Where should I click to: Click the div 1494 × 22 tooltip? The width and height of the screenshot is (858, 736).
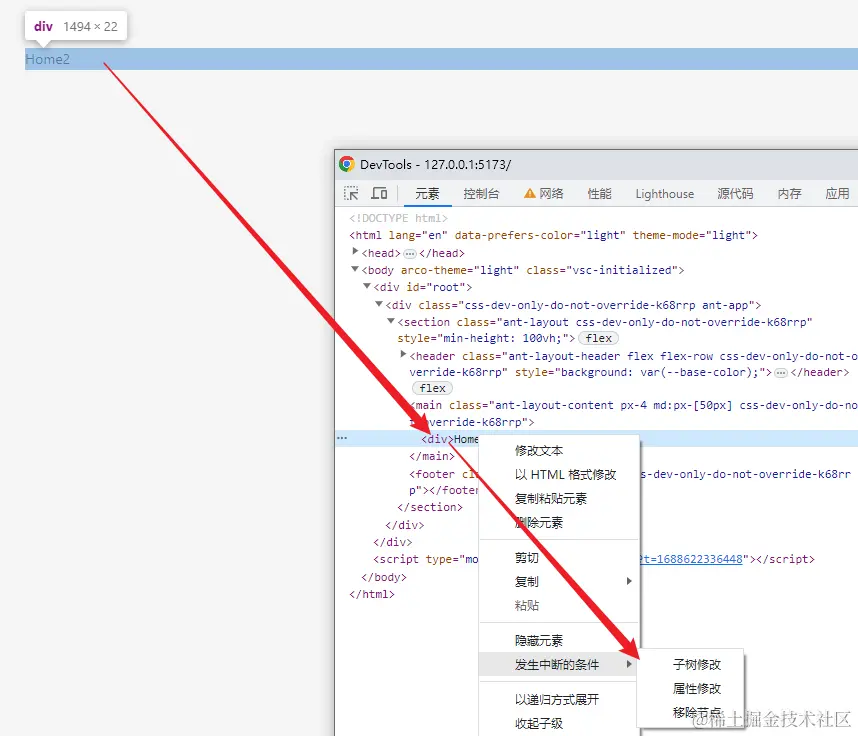point(76,26)
